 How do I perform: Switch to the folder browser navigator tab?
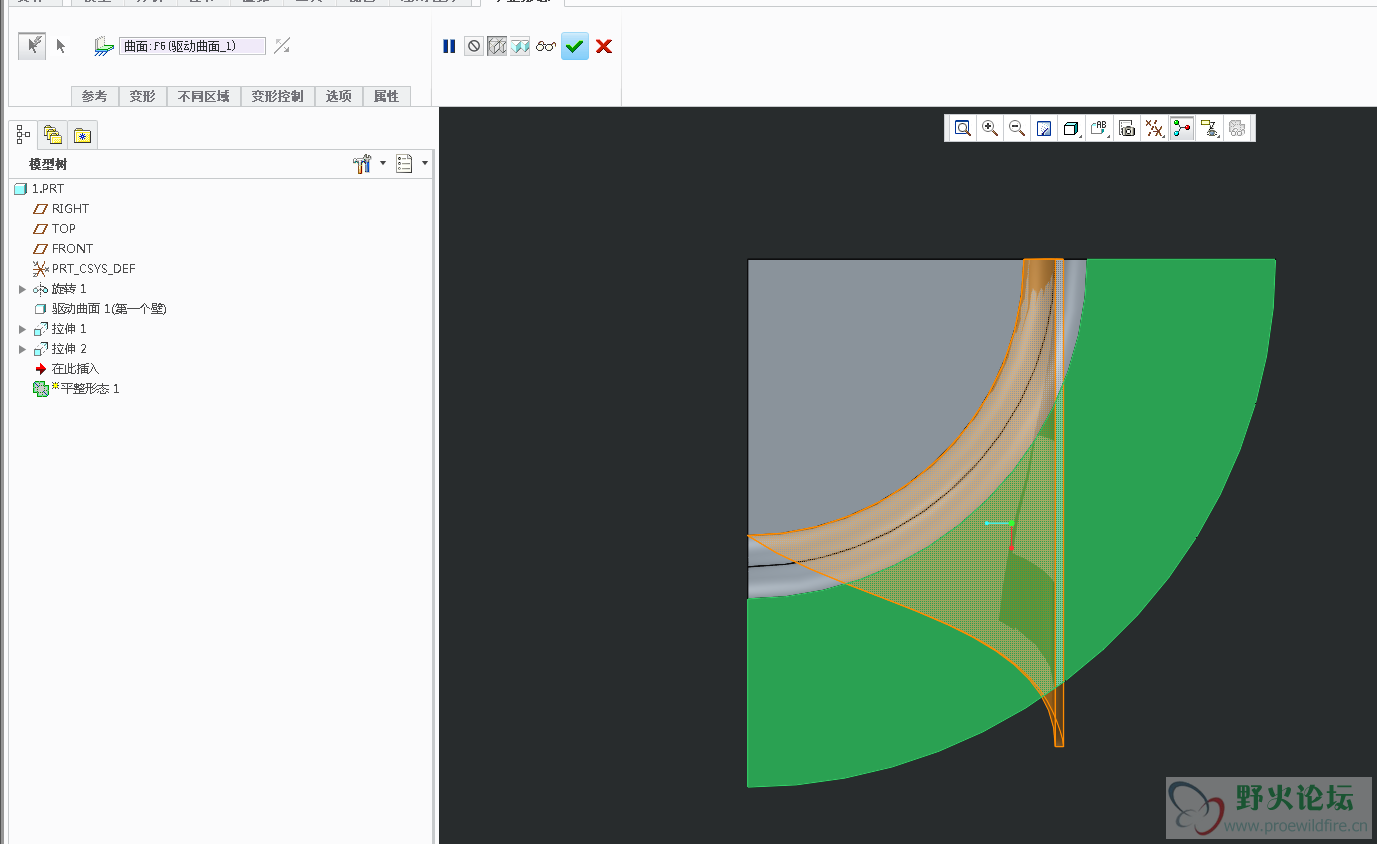tap(53, 135)
